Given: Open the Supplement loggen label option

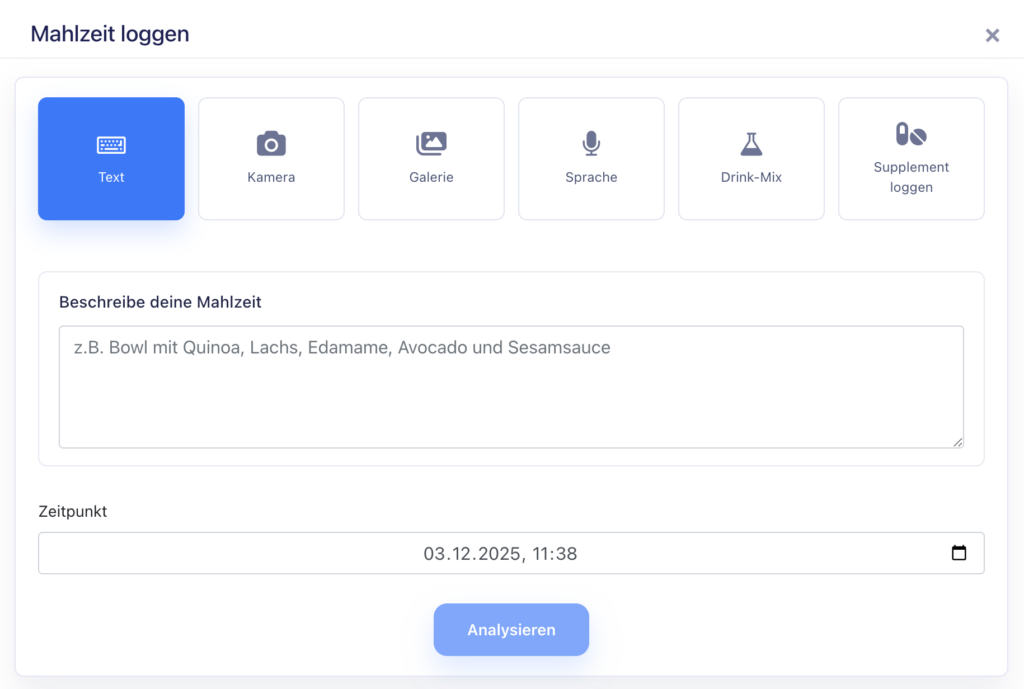Looking at the screenshot, I should 911,177.
